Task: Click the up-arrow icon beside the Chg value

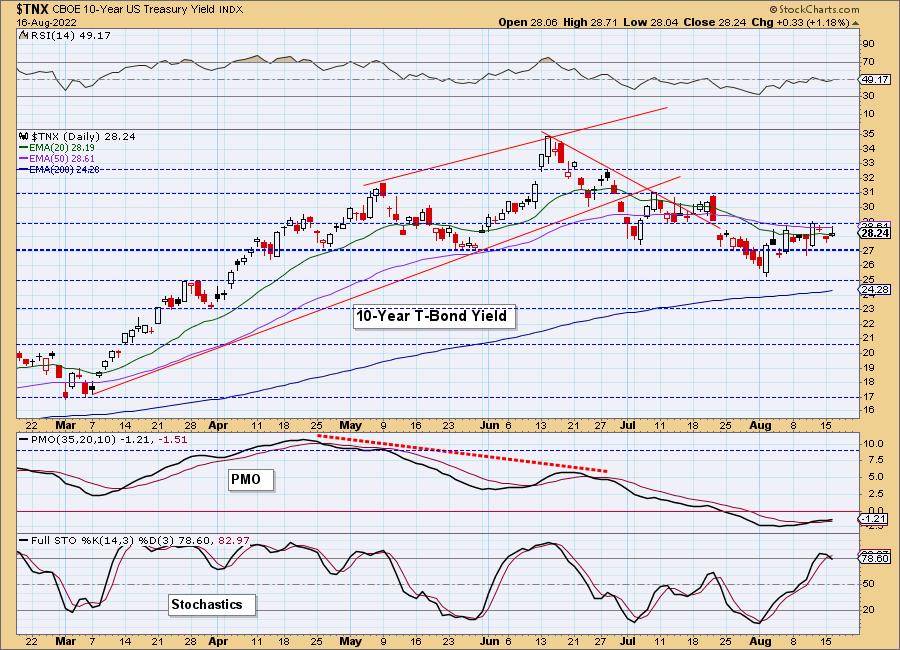Action: [855, 23]
